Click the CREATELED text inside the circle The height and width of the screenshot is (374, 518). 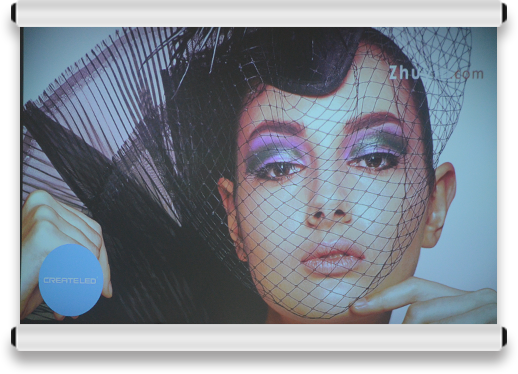click(70, 280)
